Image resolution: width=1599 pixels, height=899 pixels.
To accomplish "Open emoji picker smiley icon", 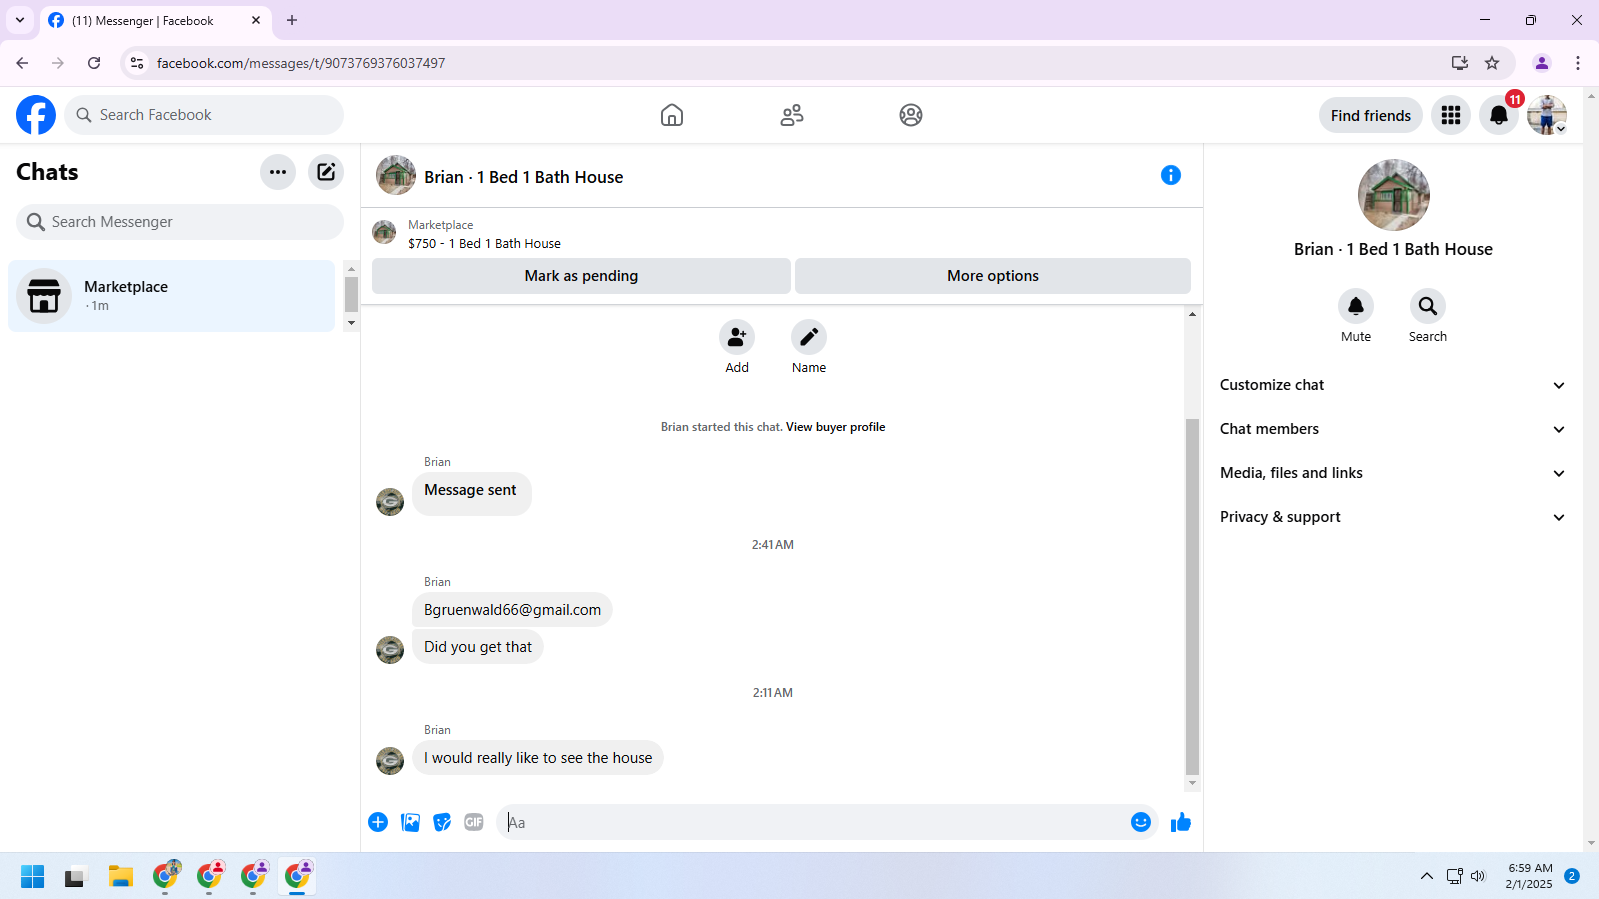I will click(1141, 822).
